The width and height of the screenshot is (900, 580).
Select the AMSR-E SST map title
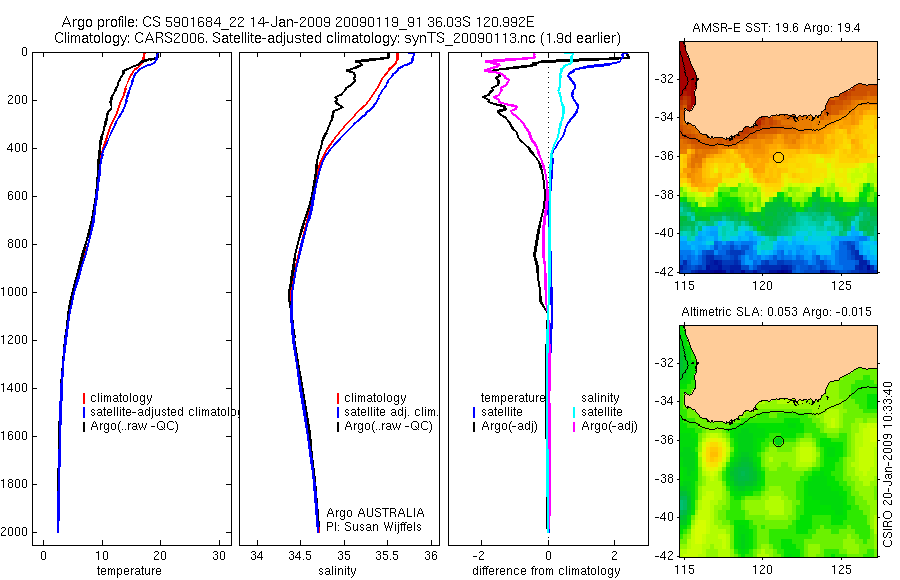coord(776,28)
